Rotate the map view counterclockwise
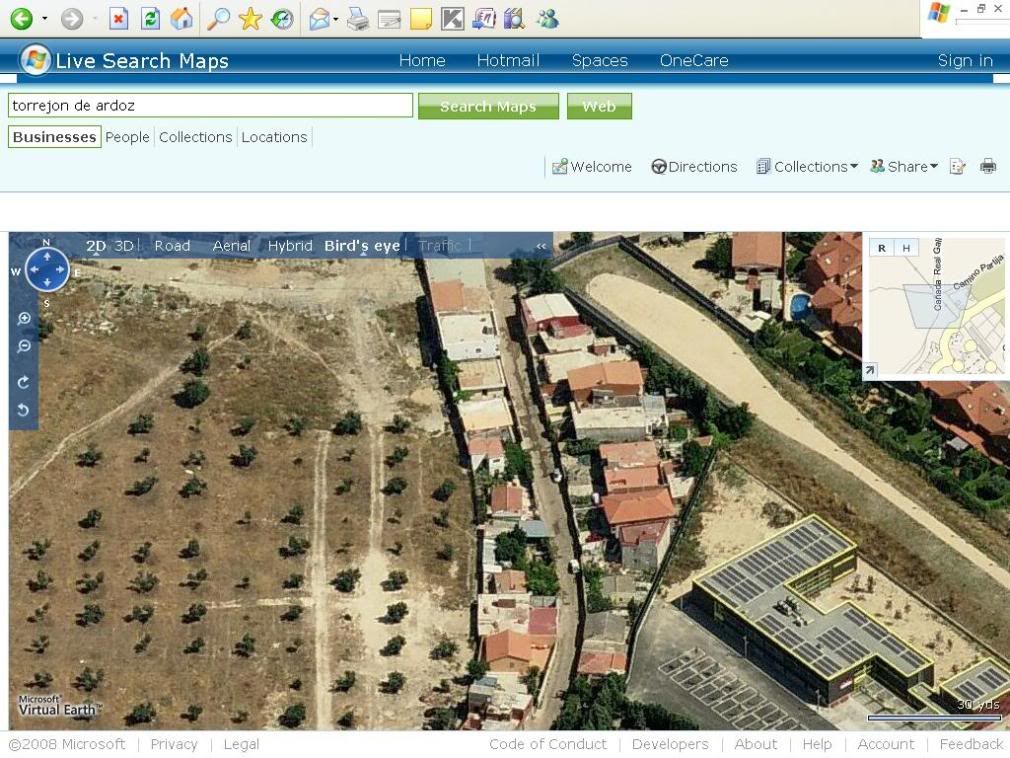 pyautogui.click(x=24, y=409)
